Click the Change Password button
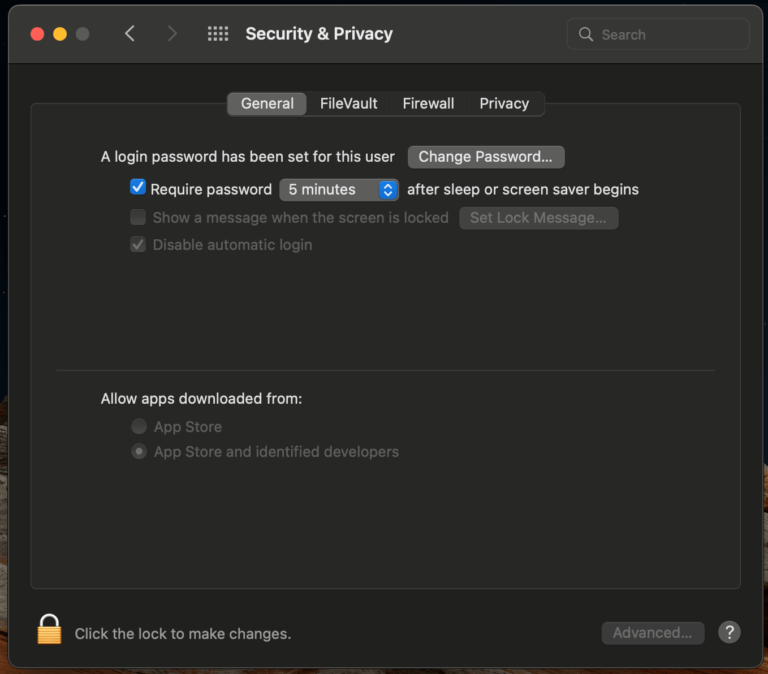 (x=486, y=157)
